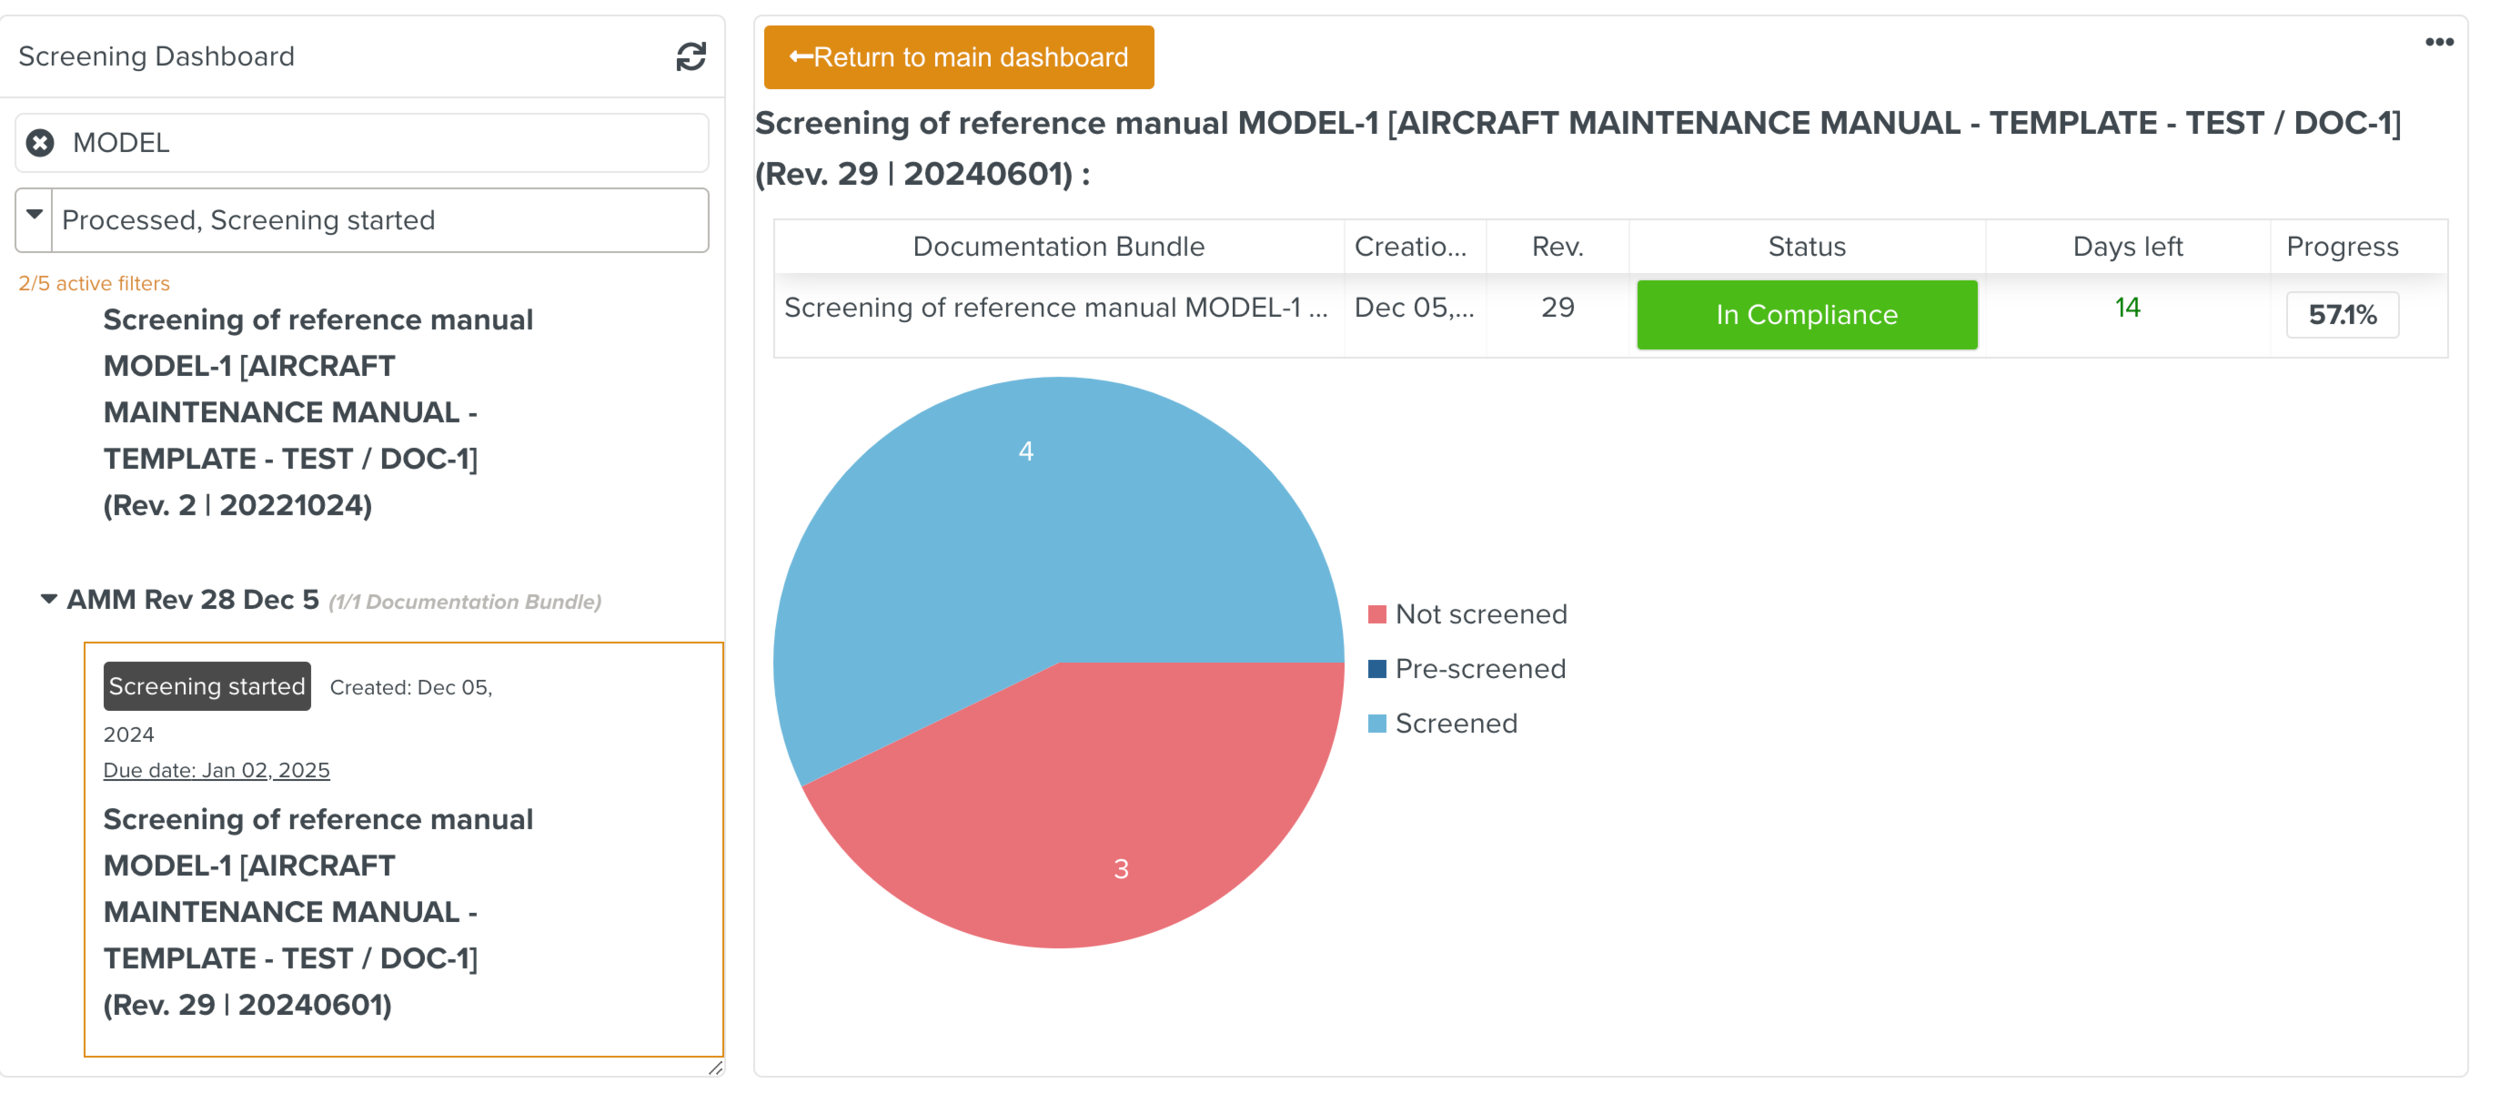Toggle Screened legend entry
The width and height of the screenshot is (2500, 1094).
1442,723
